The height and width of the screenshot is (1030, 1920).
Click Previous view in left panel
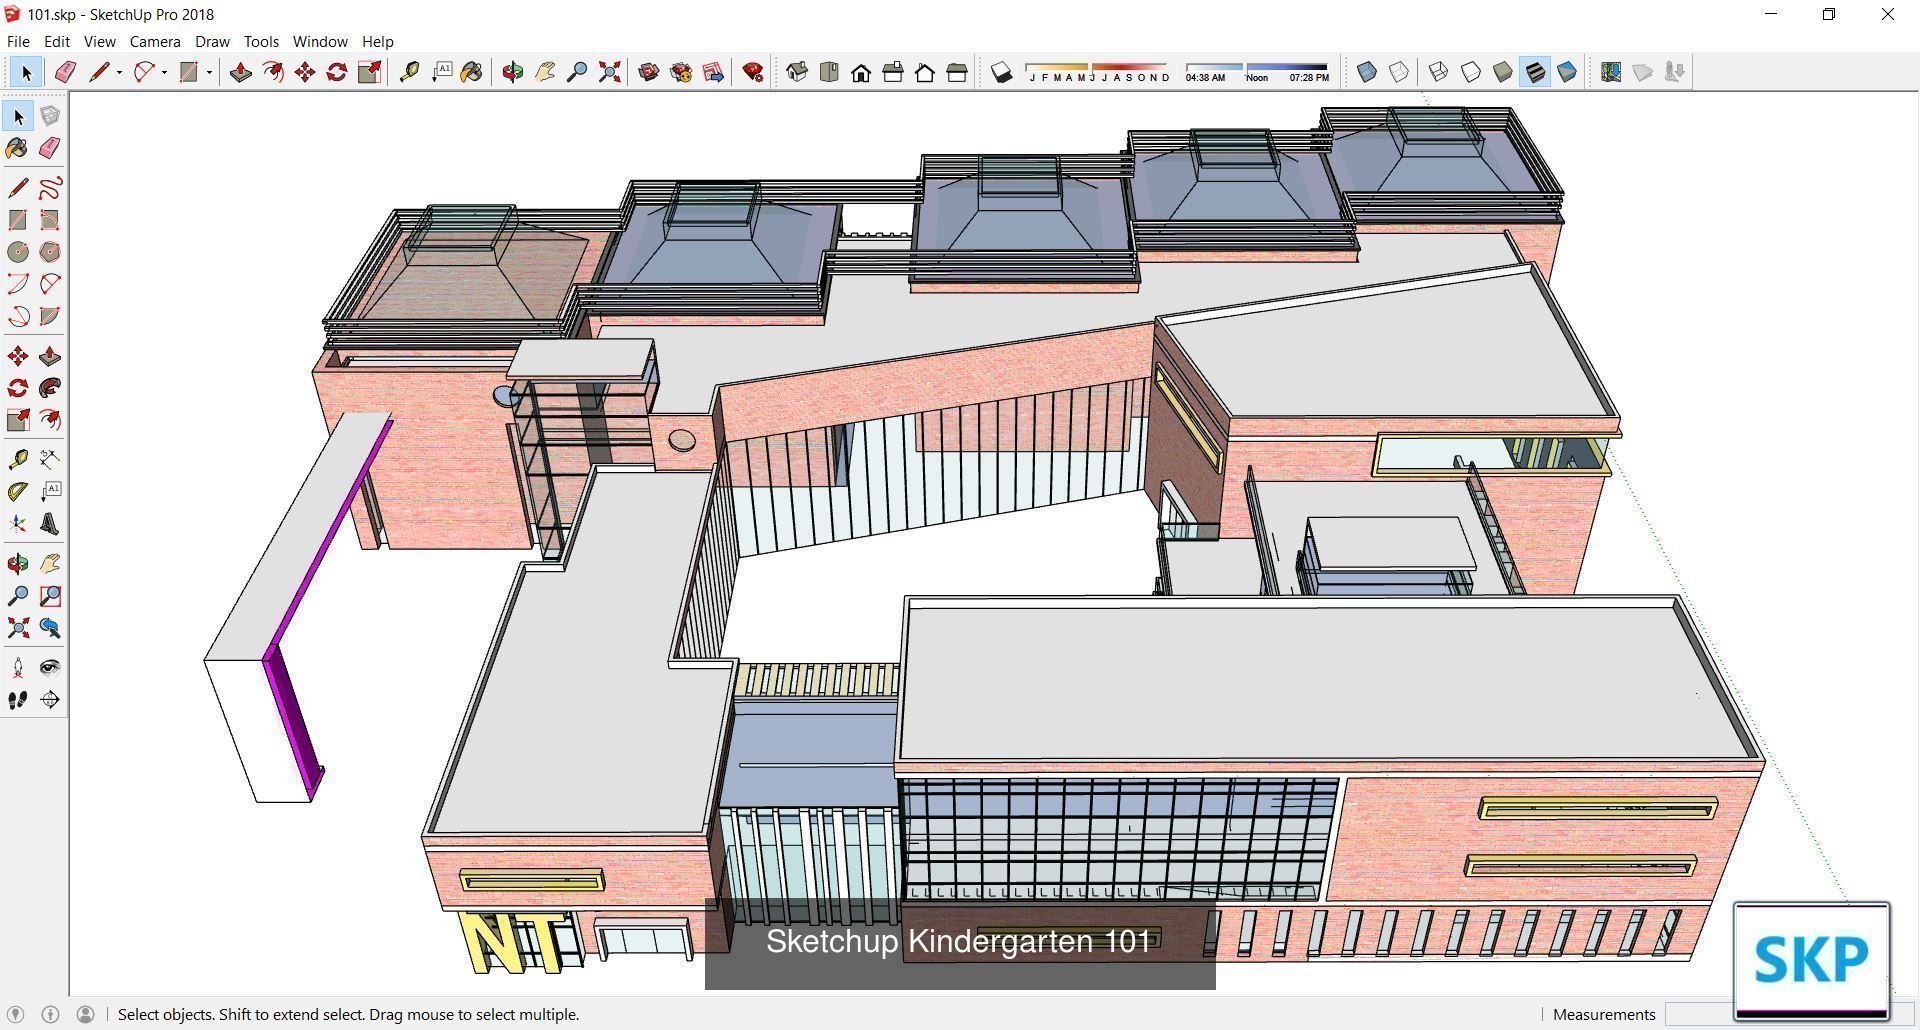pos(50,628)
